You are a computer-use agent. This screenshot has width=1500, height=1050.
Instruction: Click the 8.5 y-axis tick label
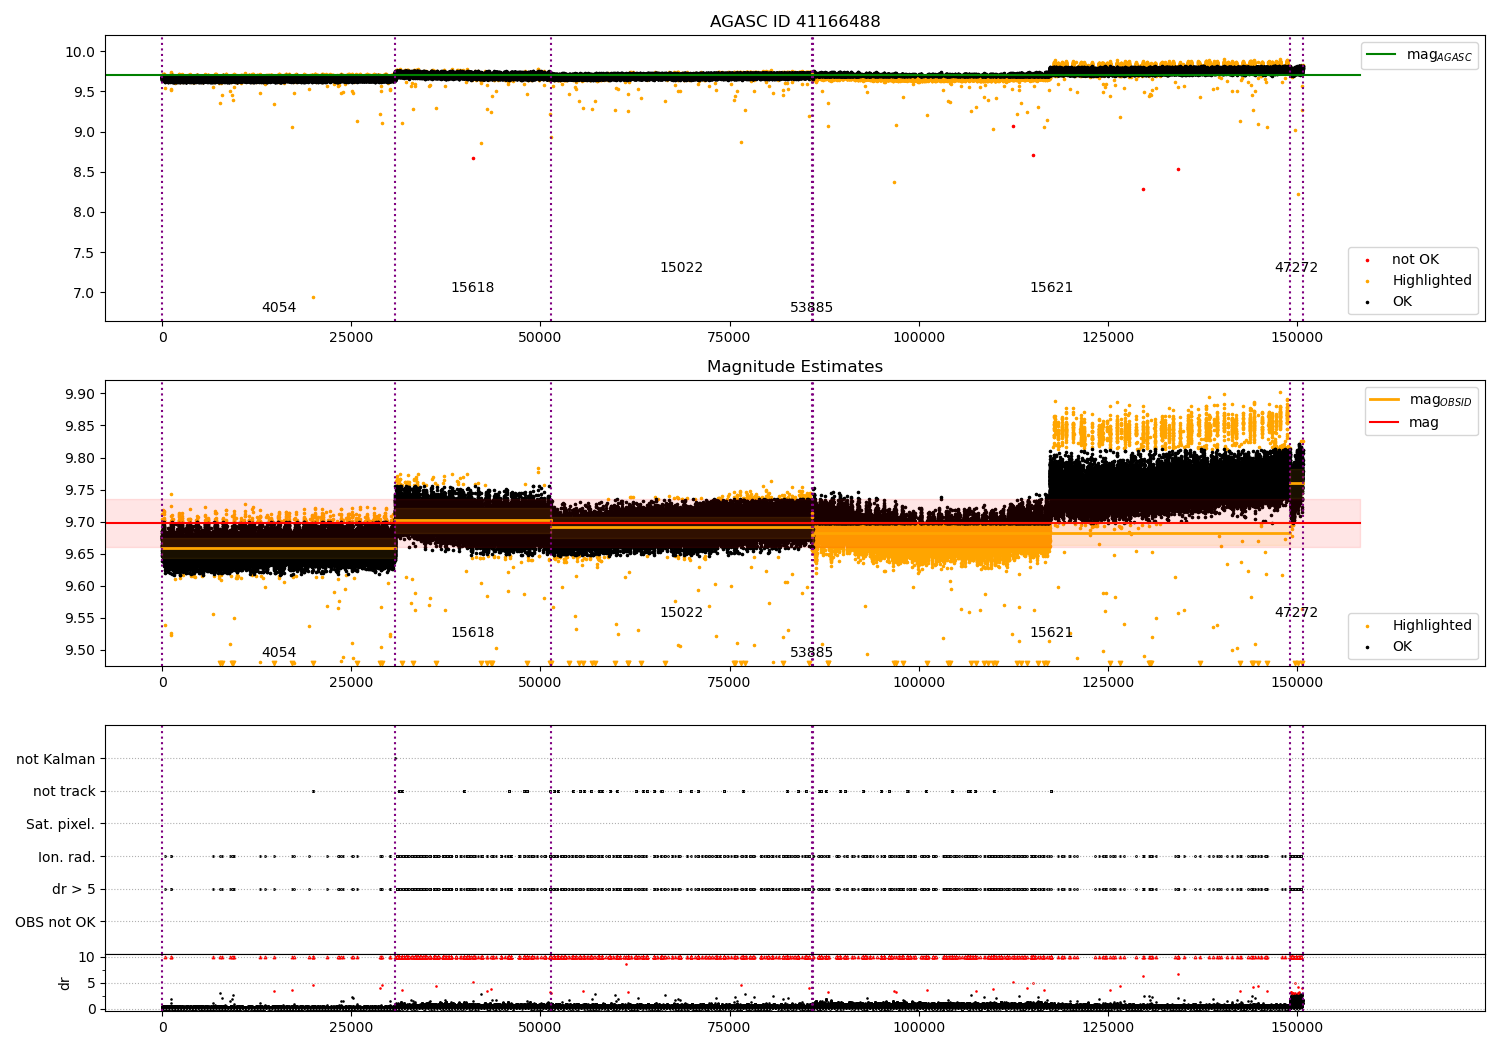click(x=86, y=172)
